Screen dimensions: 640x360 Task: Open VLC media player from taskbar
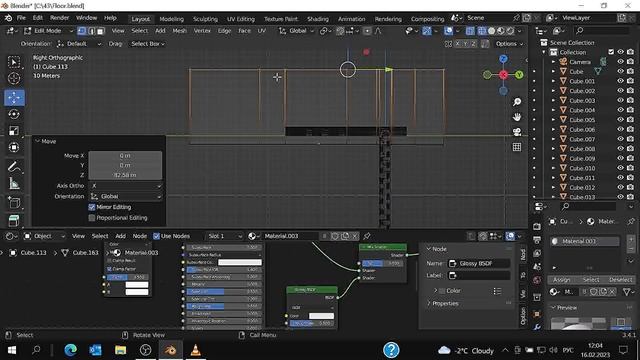coord(196,350)
